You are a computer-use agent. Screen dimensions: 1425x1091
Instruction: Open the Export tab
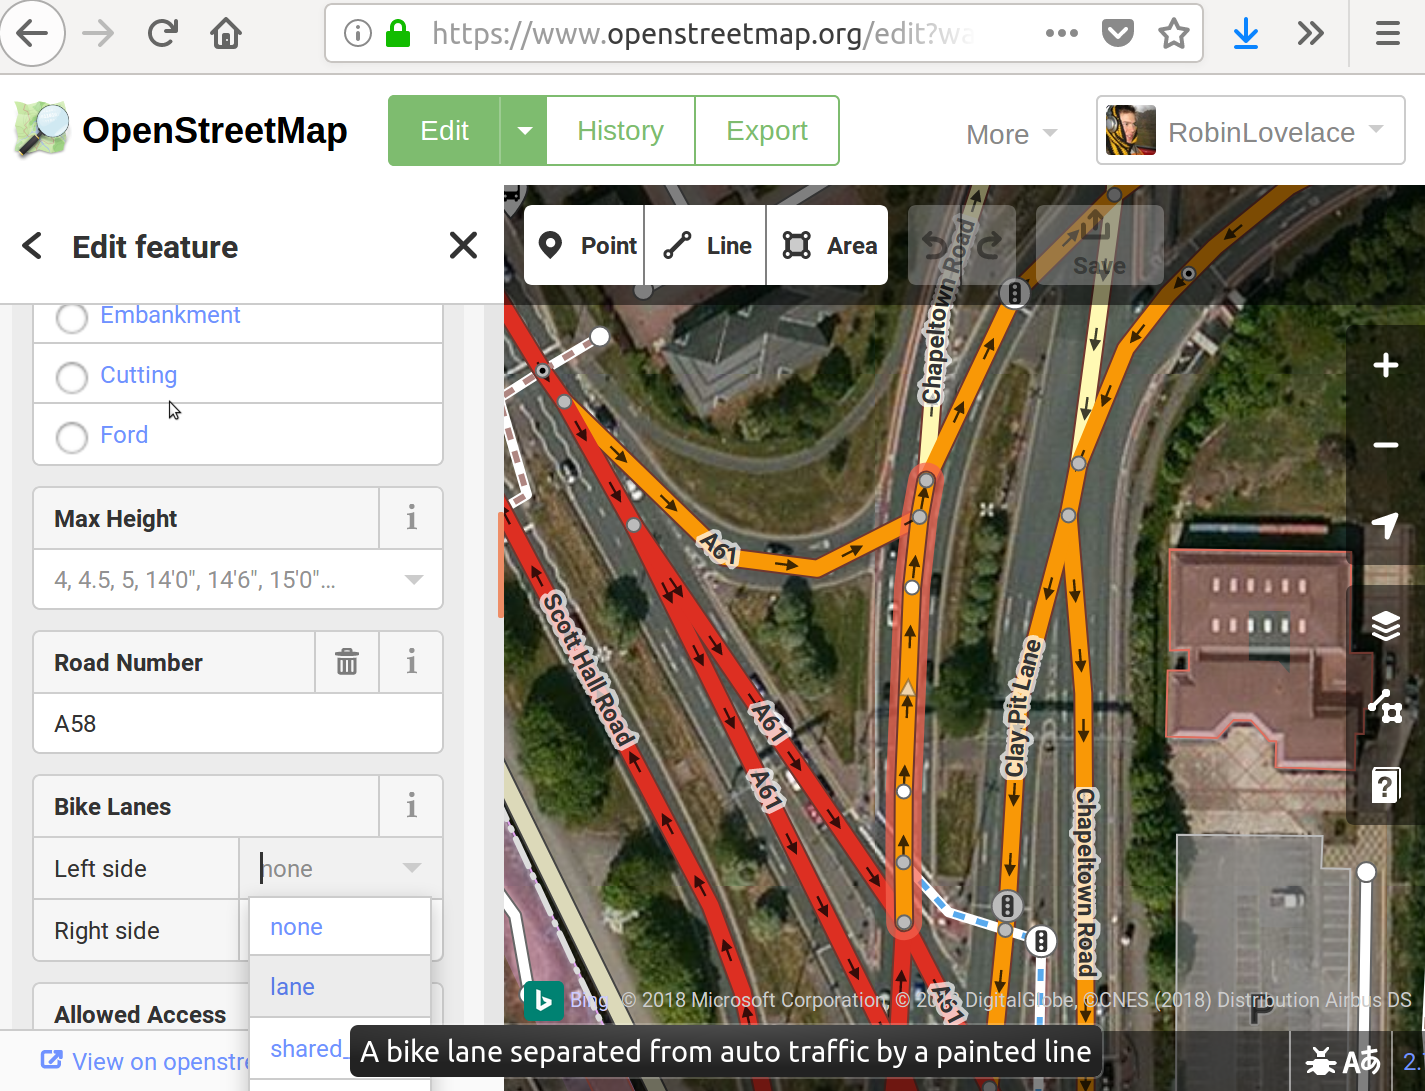coord(767,131)
